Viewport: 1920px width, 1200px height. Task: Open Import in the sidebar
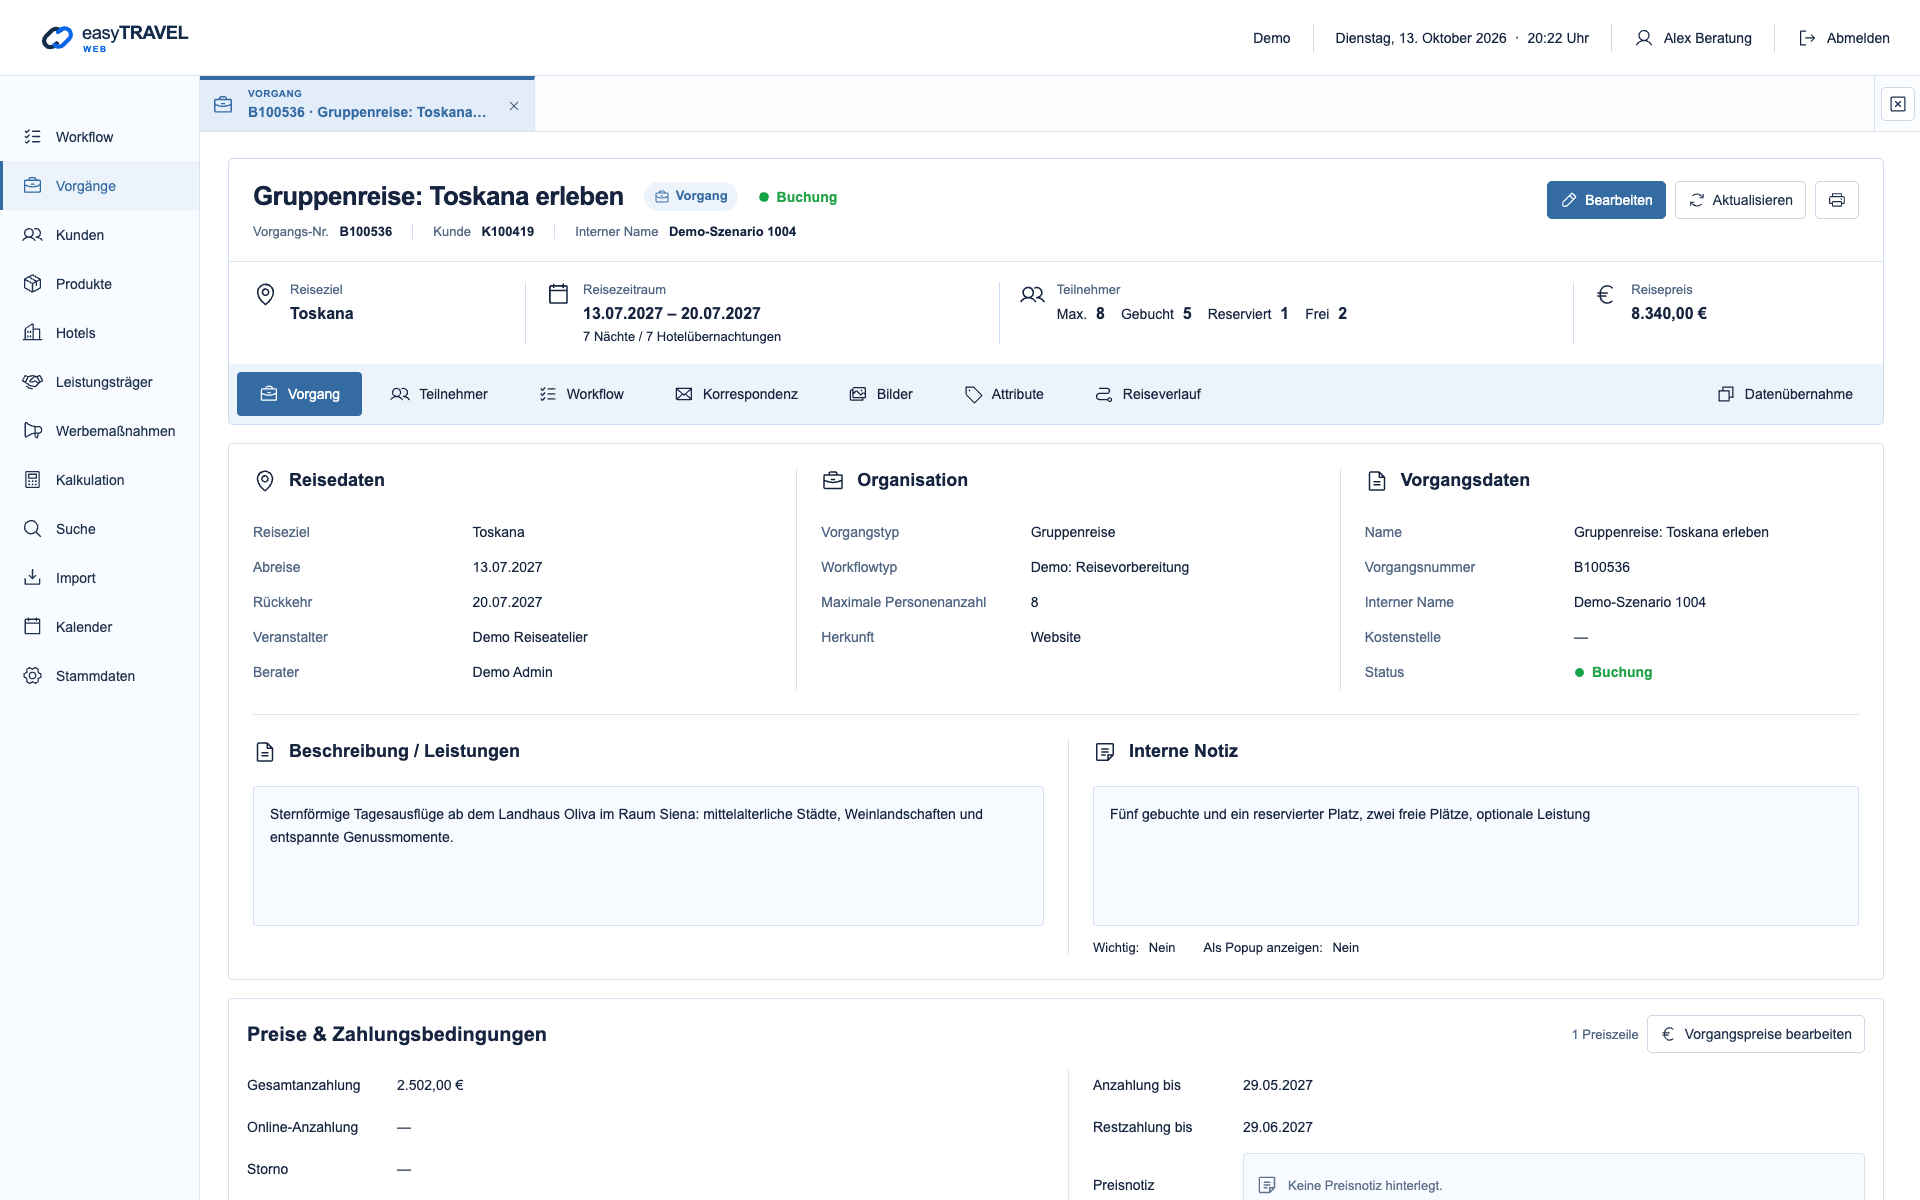coord(100,578)
